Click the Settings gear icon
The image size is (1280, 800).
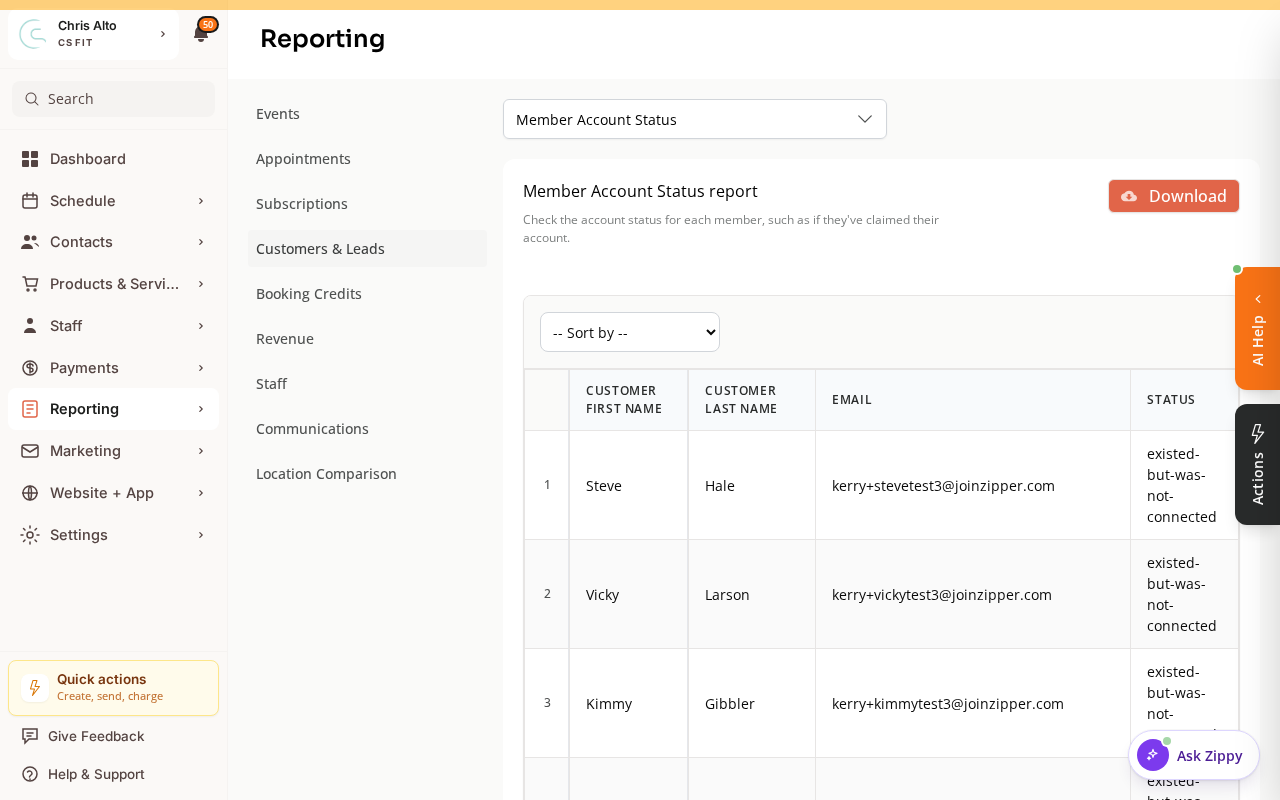click(30, 535)
